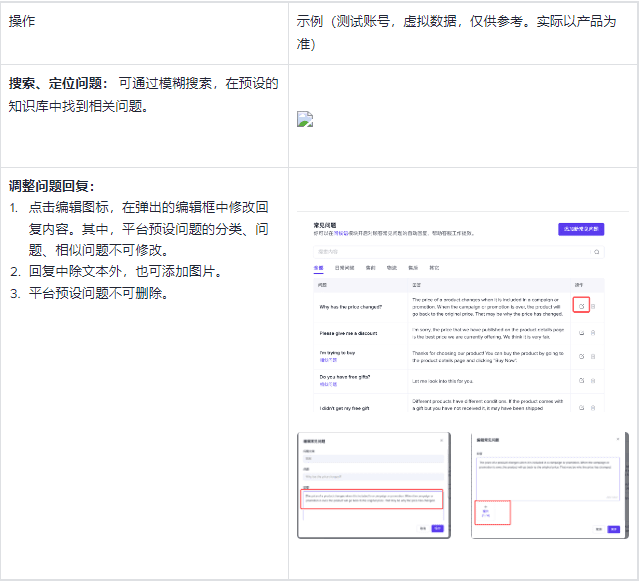
Task: Open similar questions link under 'I'm trying to buy'
Action: pyautogui.click(x=328, y=360)
